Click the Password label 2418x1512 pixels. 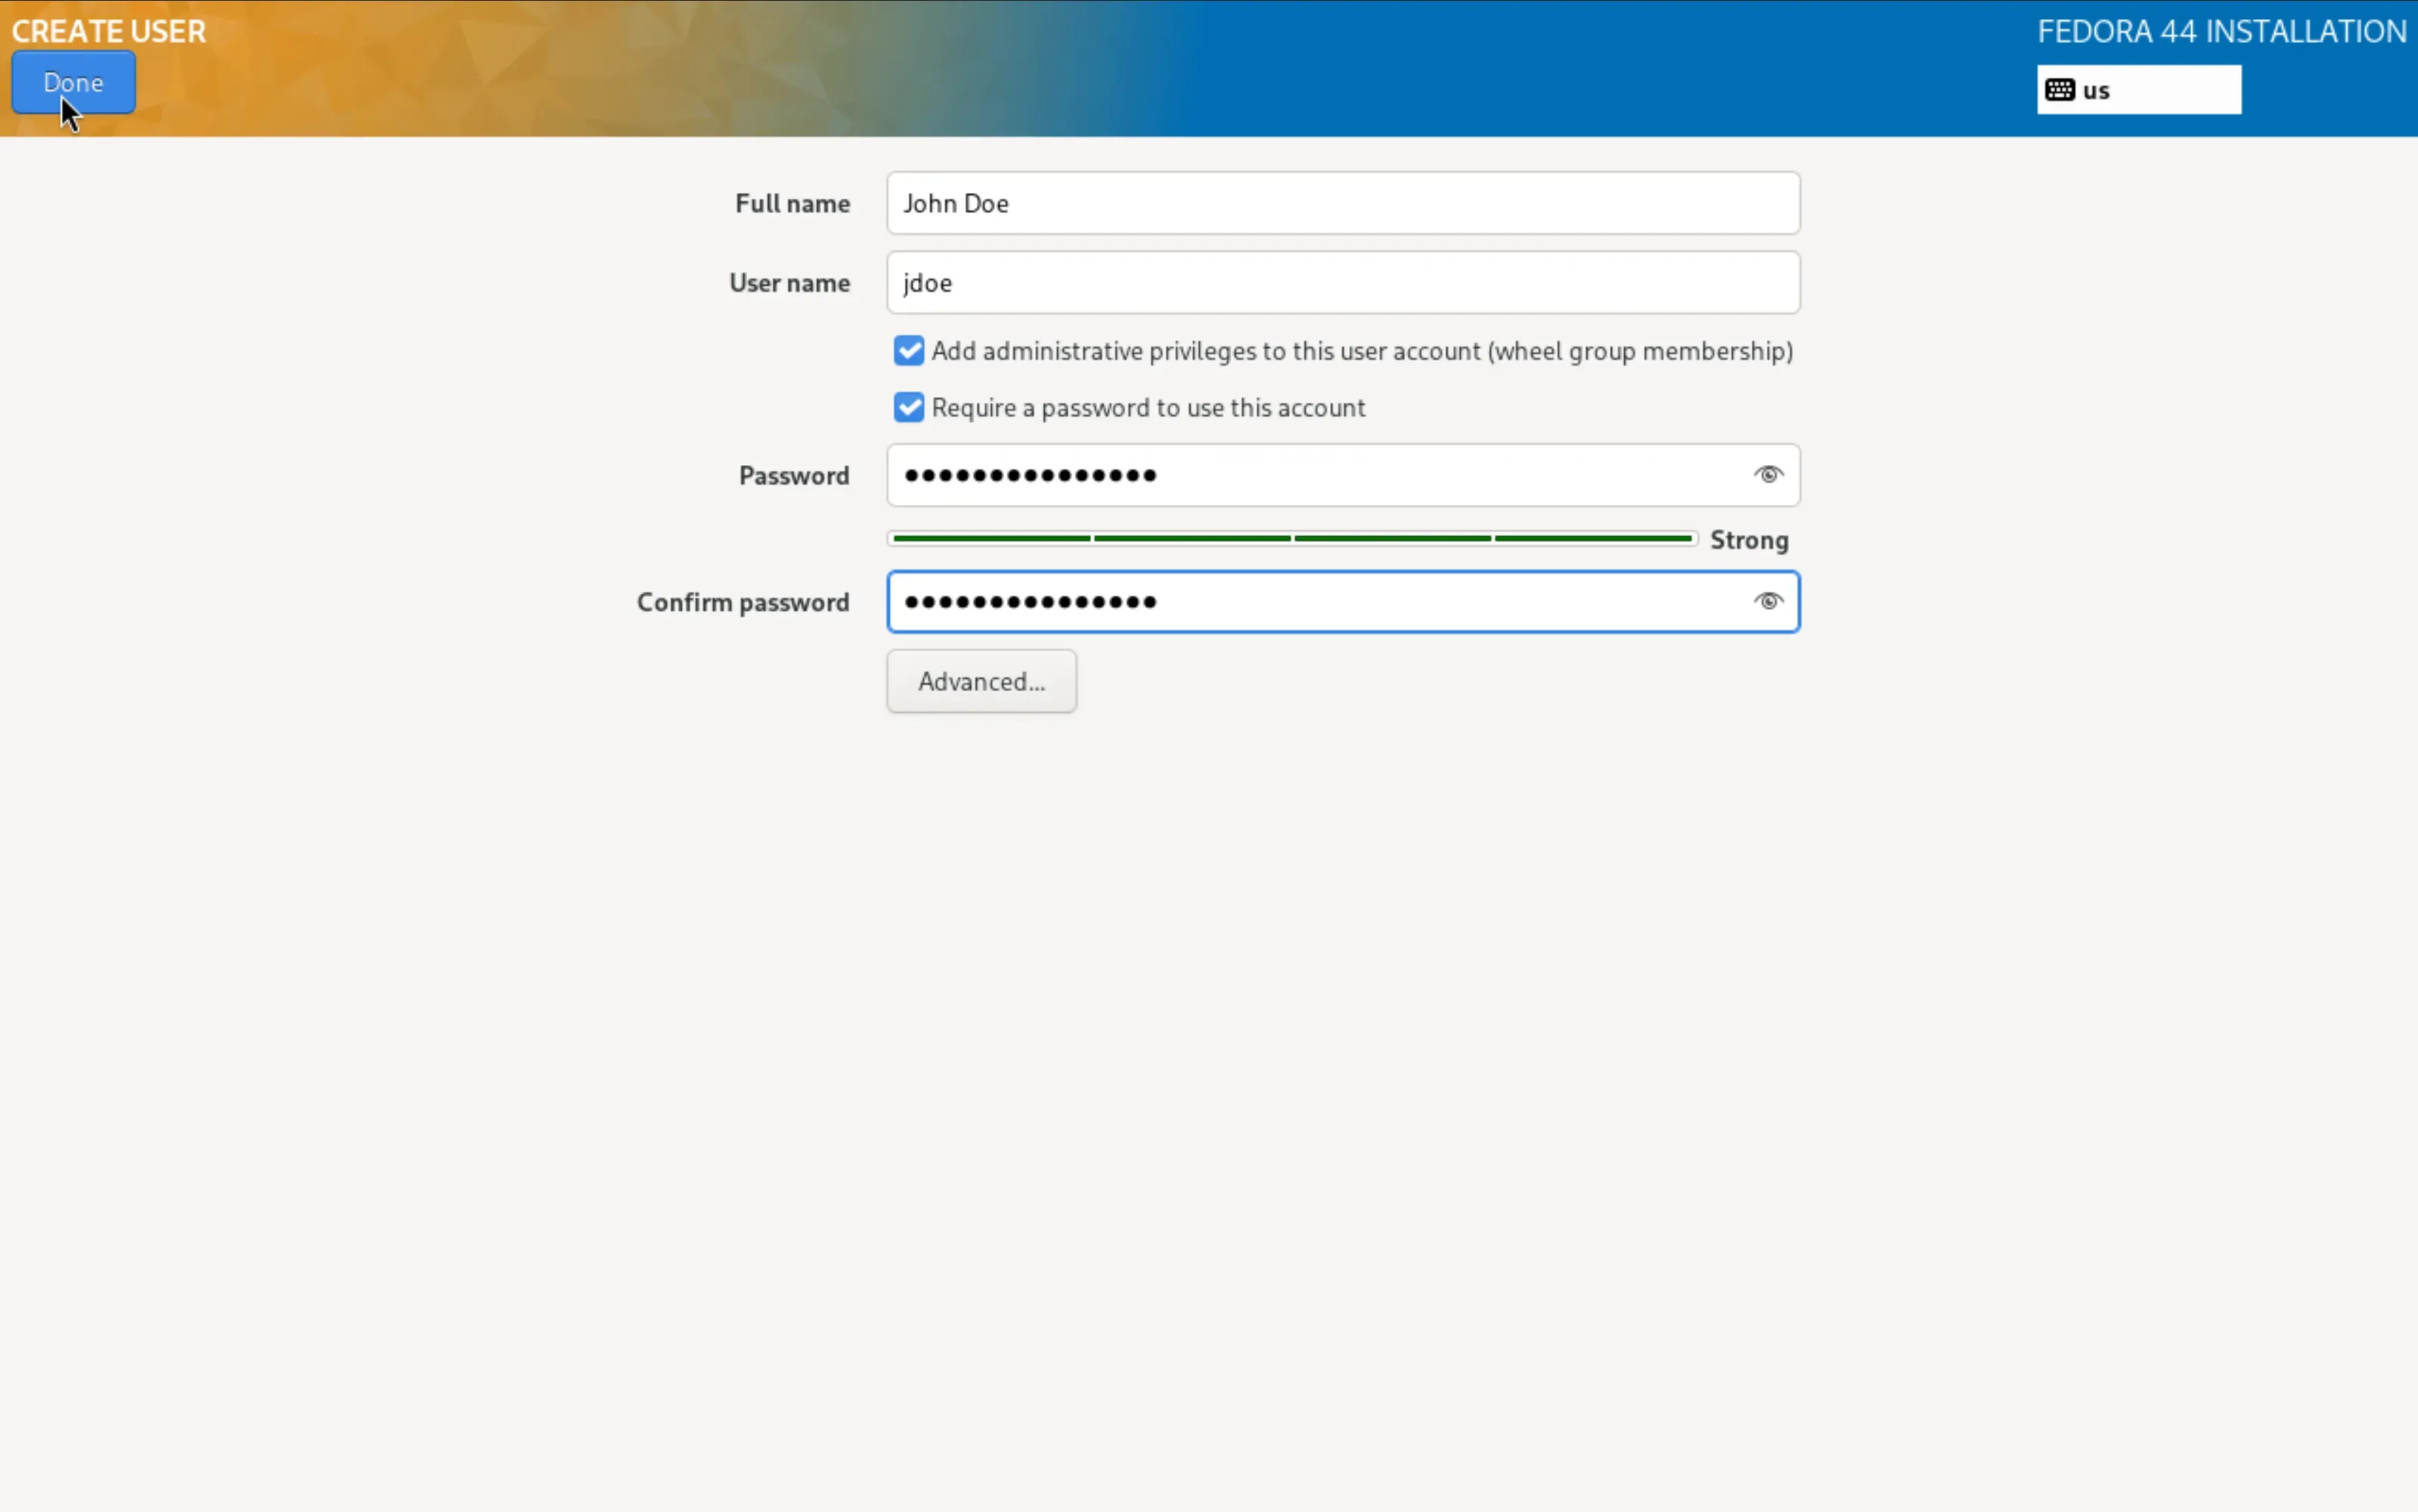point(794,476)
